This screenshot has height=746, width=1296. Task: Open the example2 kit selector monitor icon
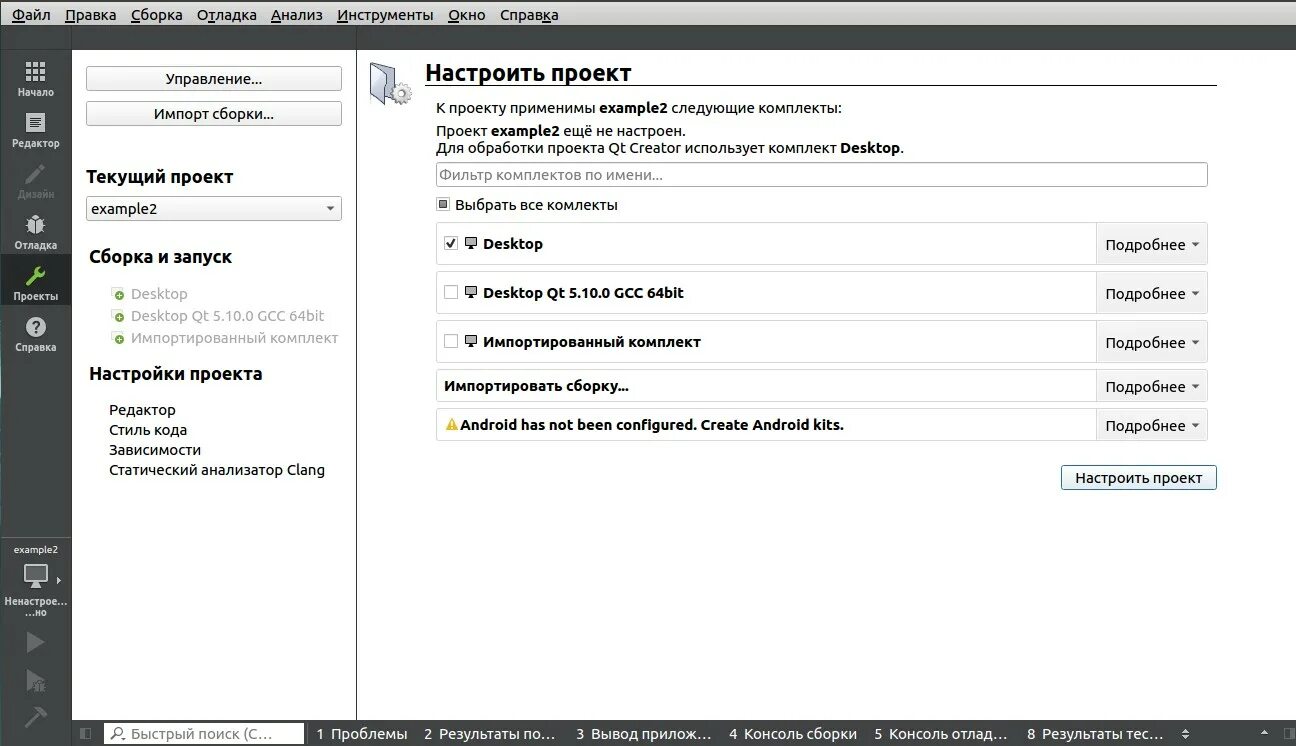[36, 577]
